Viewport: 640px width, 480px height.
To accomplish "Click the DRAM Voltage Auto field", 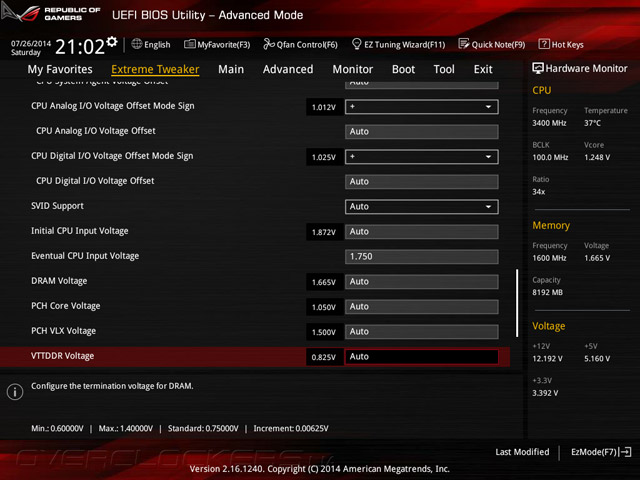I will click(421, 281).
